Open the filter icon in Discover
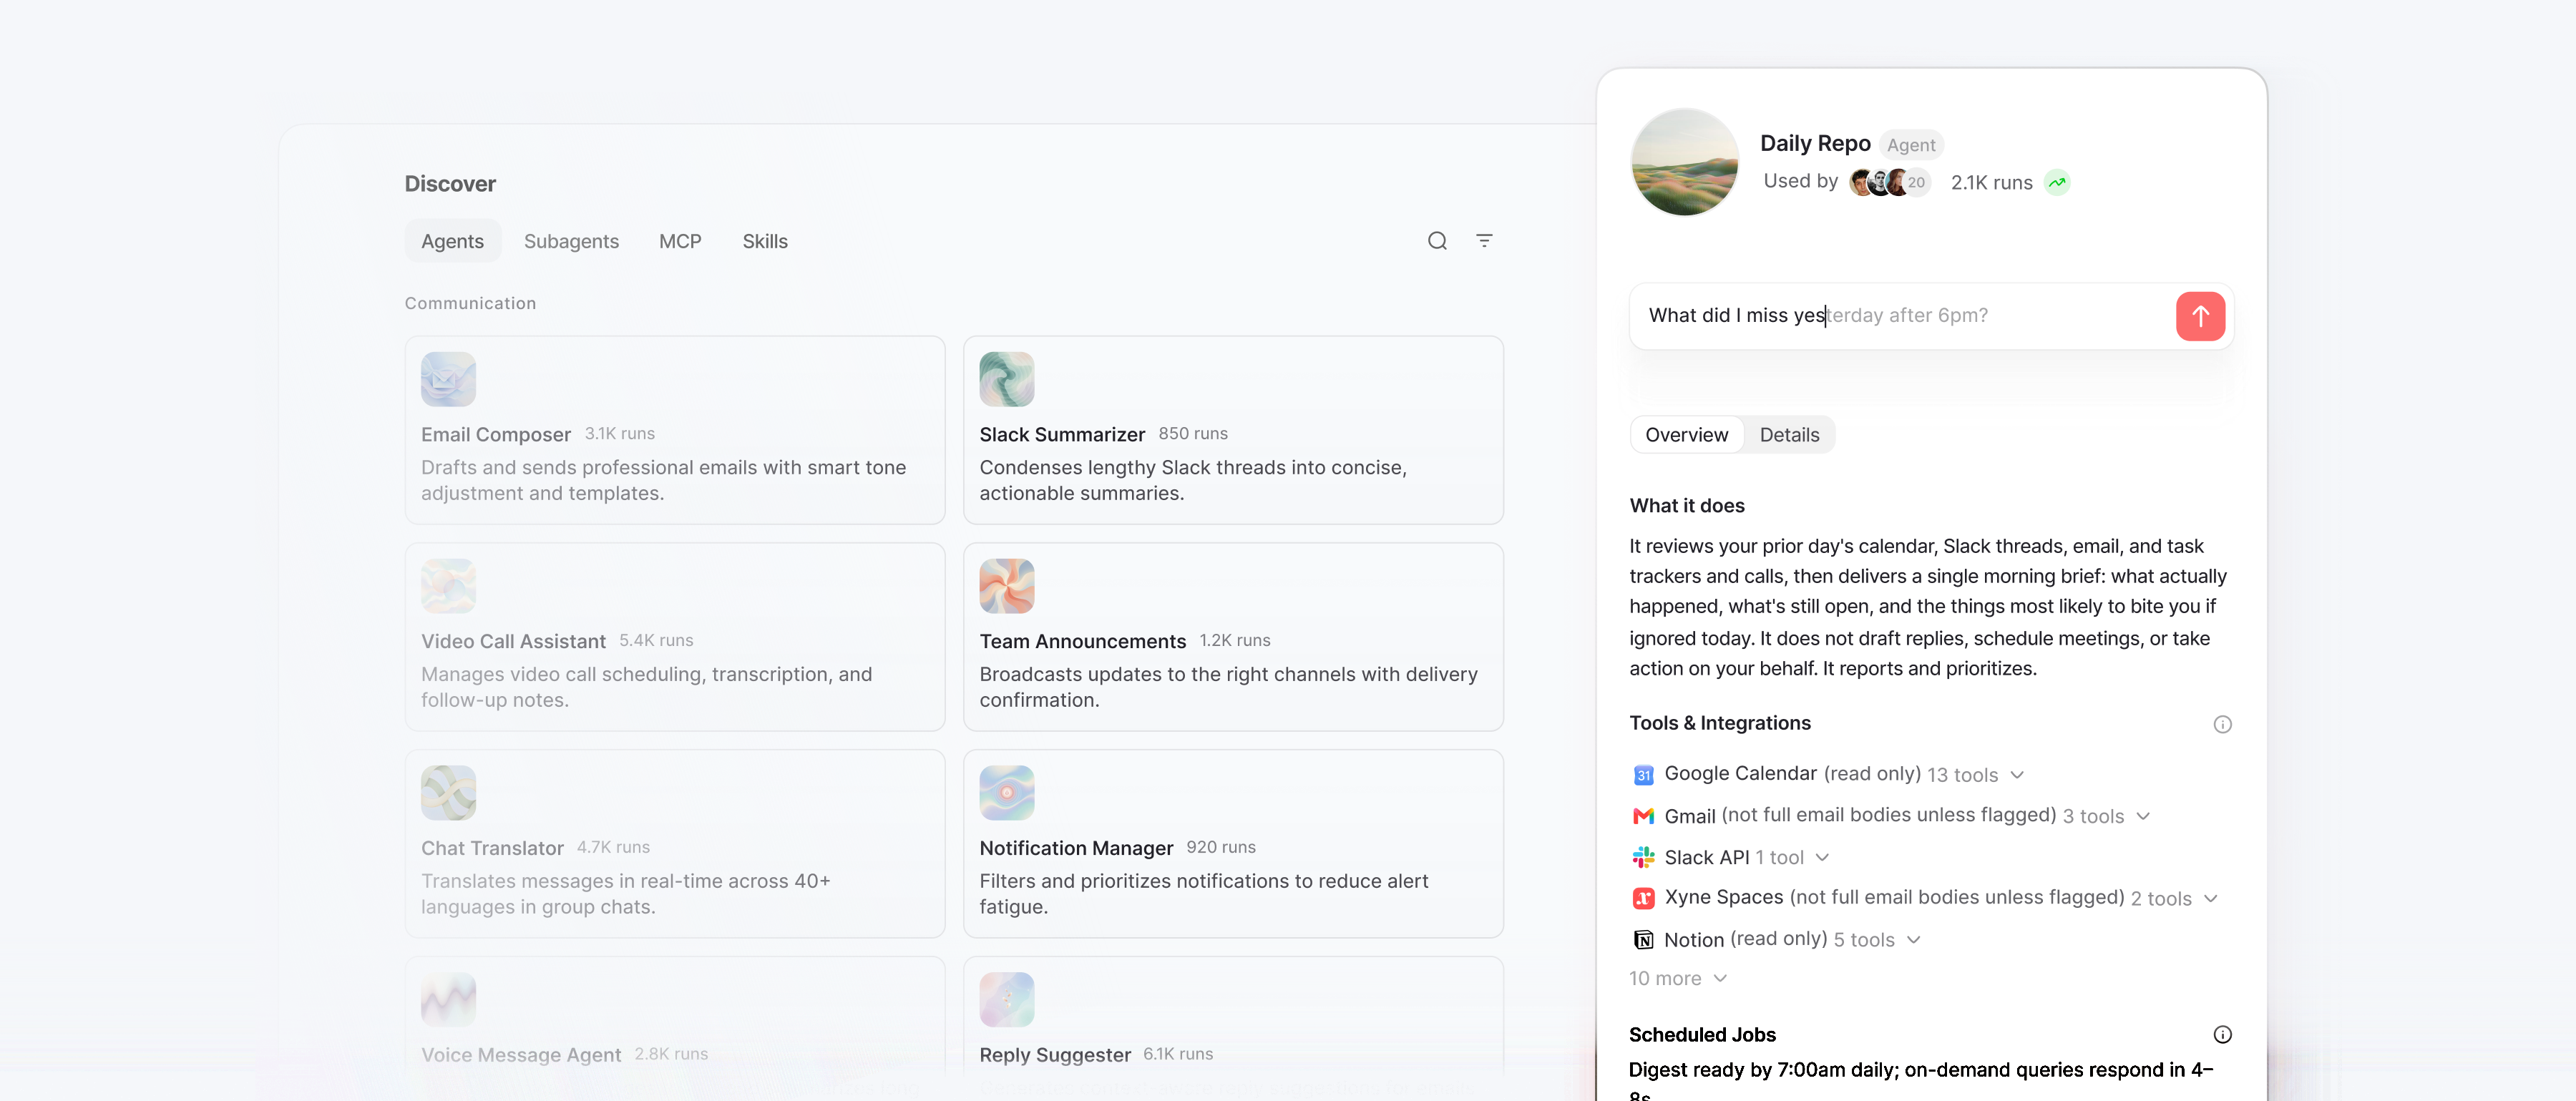Screen dimensions: 2576x1101 tap(1484, 241)
